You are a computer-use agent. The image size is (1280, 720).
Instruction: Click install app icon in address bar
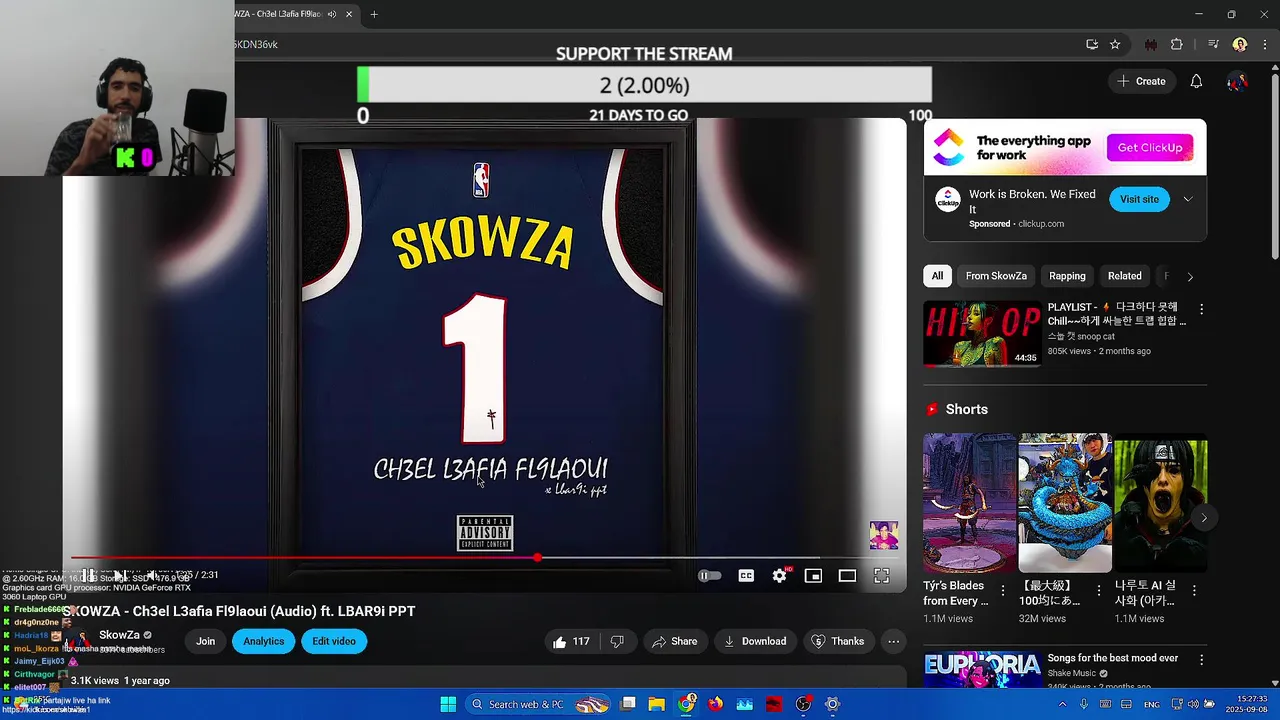tap(1092, 44)
